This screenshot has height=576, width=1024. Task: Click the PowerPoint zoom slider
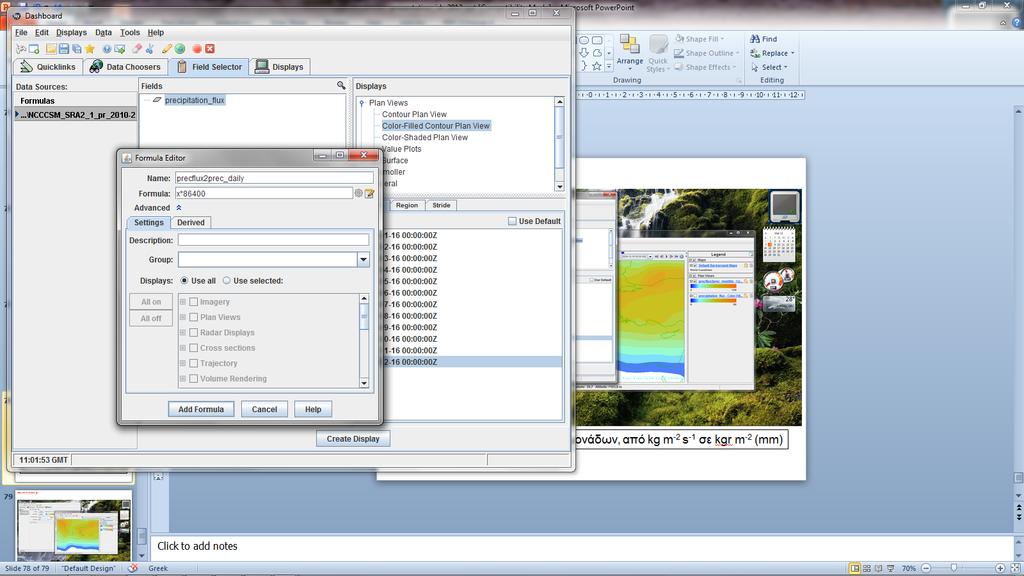click(954, 569)
